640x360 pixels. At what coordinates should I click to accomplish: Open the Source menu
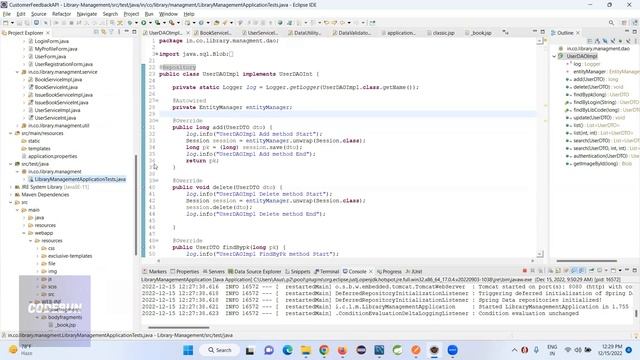(x=39, y=14)
